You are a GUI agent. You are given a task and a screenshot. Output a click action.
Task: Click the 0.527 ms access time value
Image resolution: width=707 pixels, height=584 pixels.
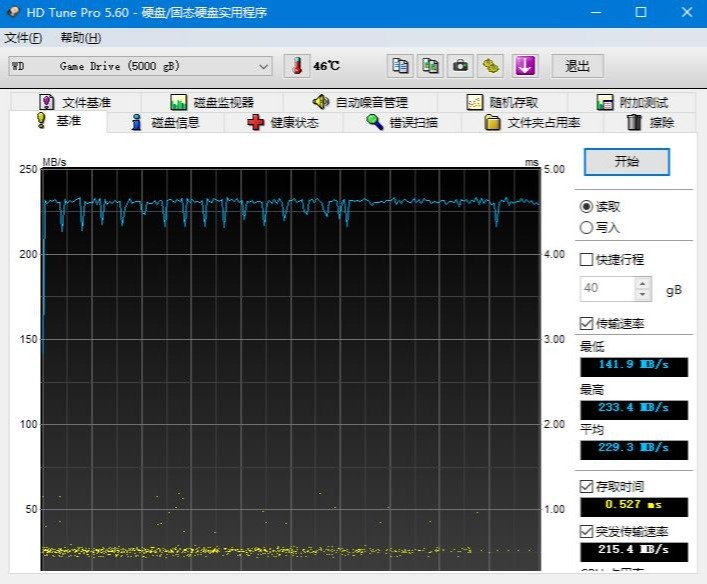[x=634, y=507]
